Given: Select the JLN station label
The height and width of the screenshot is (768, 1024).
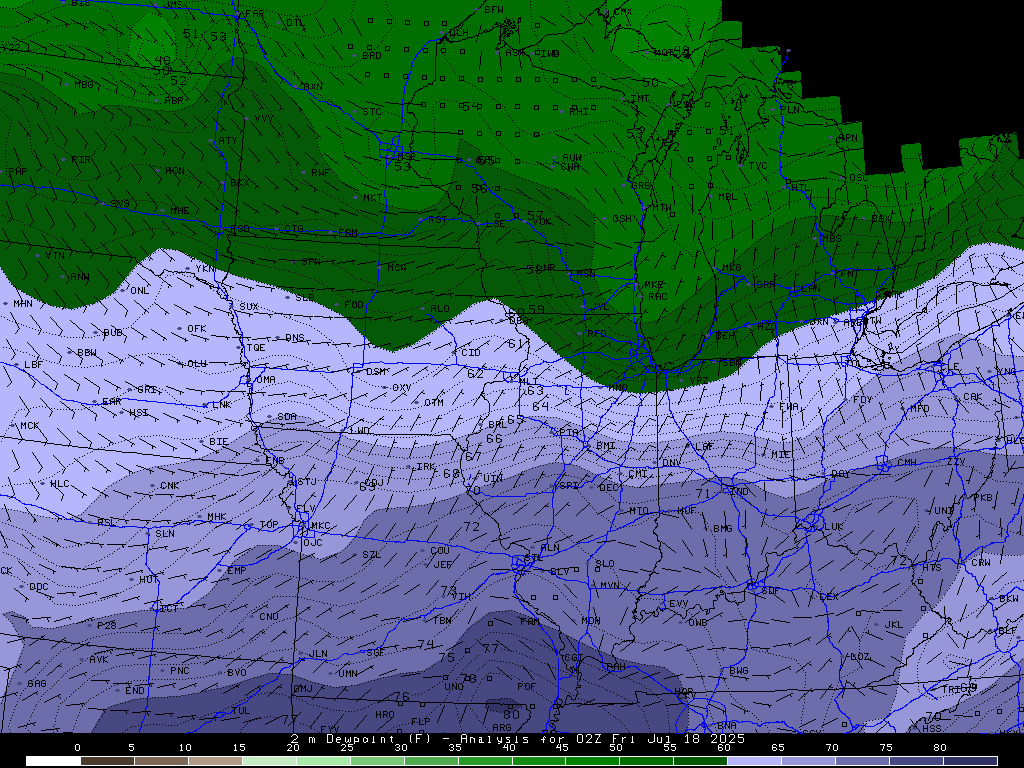Looking at the screenshot, I should (x=318, y=654).
